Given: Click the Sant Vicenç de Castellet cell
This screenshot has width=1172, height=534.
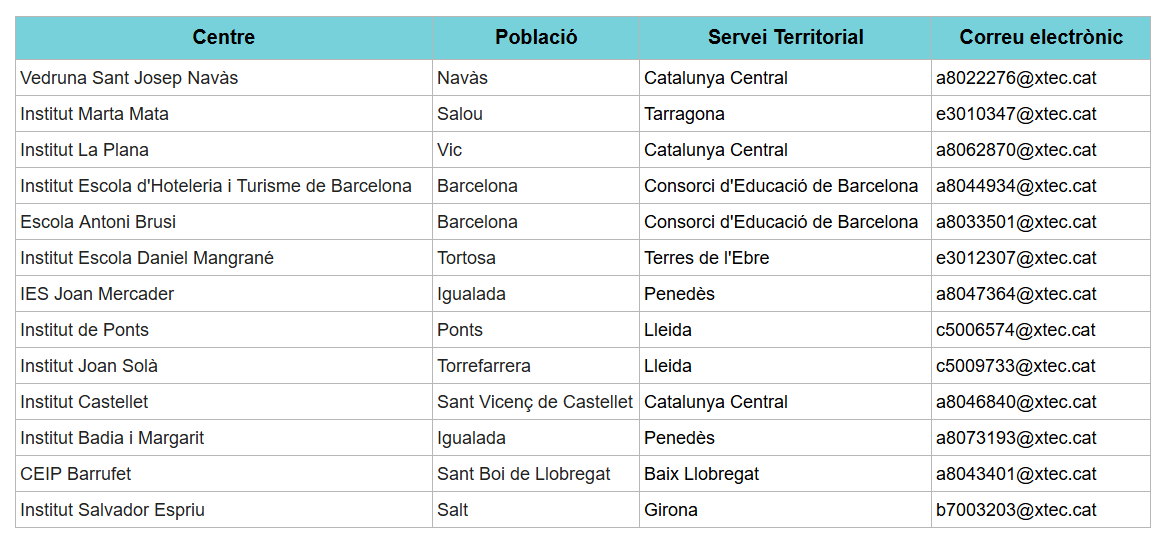Looking at the screenshot, I should tap(535, 402).
